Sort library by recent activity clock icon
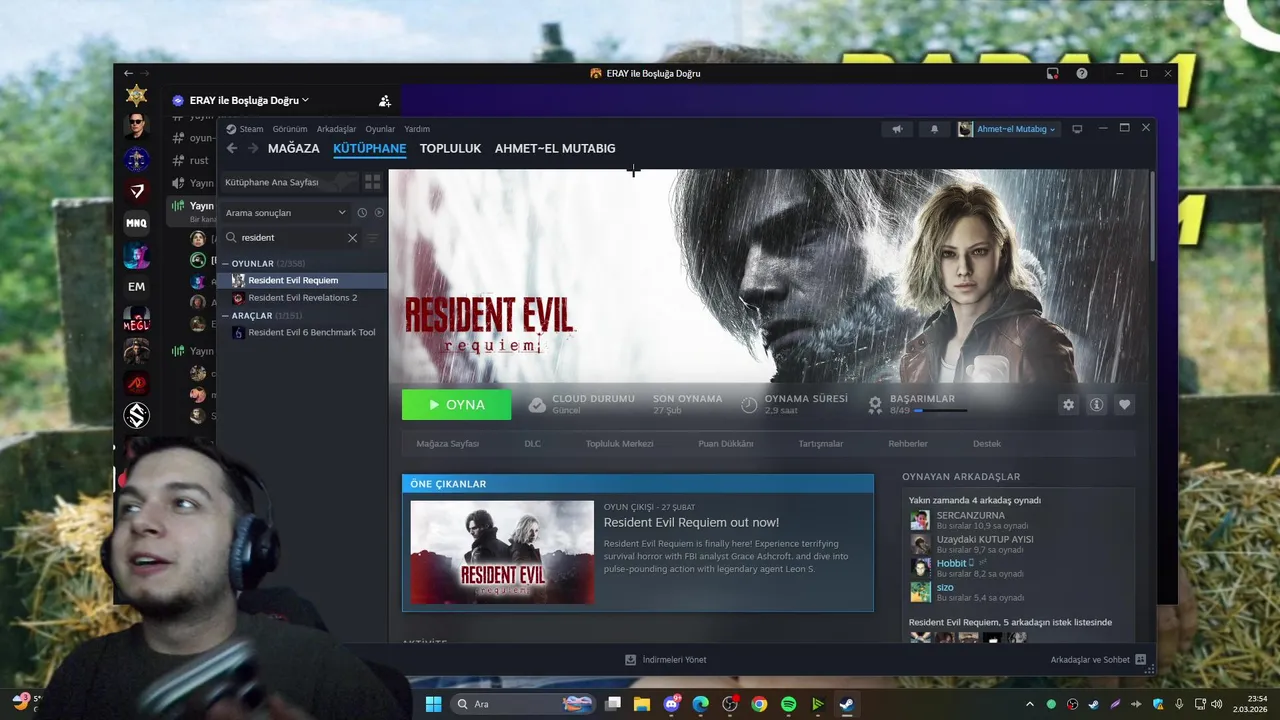The image size is (1280, 720). tap(362, 212)
